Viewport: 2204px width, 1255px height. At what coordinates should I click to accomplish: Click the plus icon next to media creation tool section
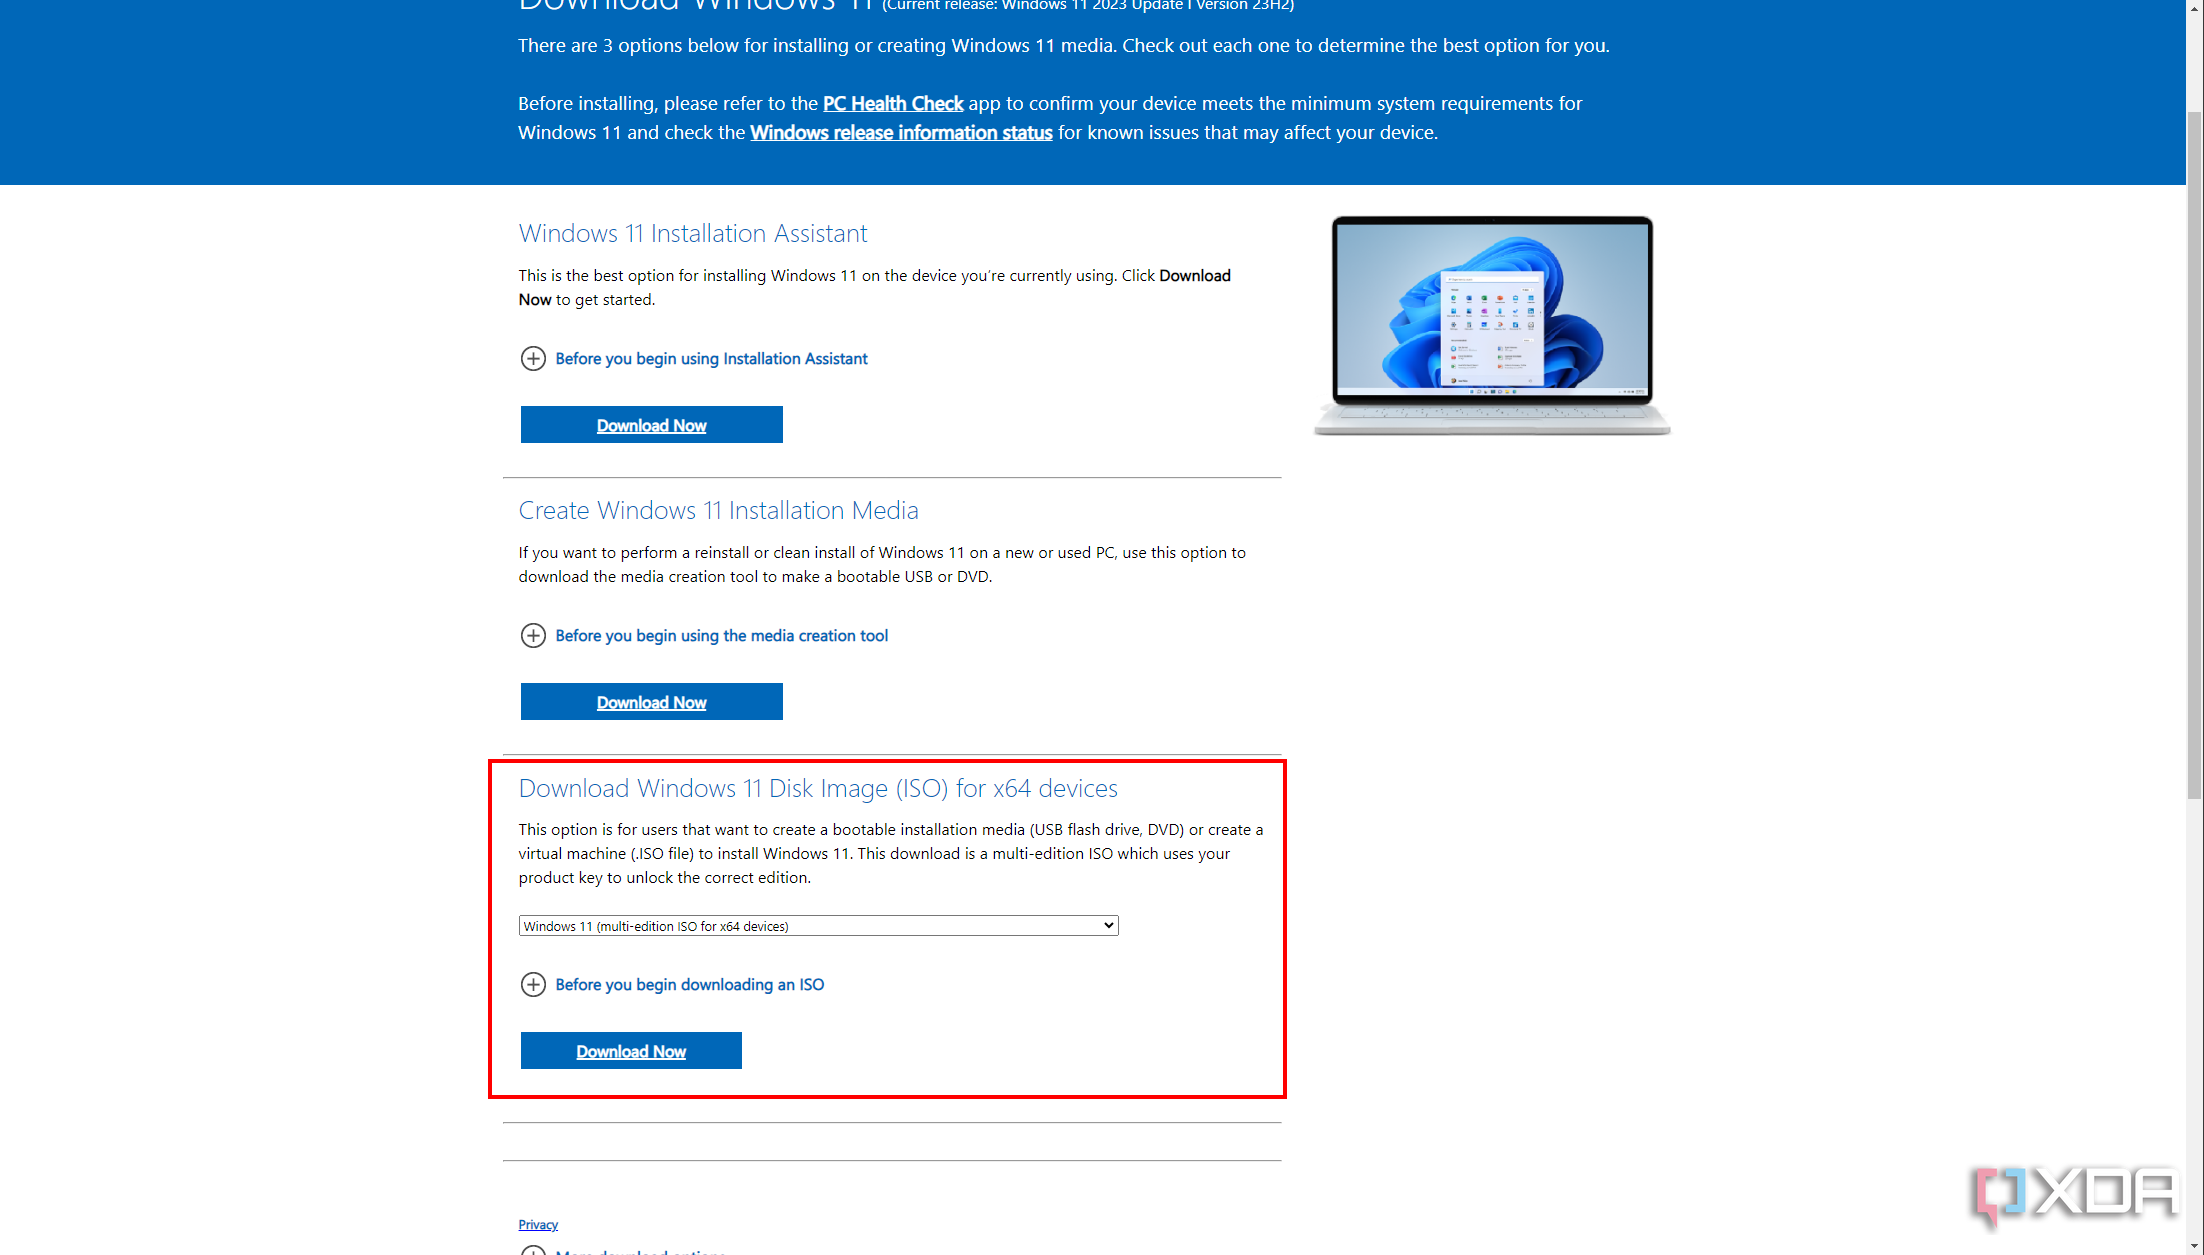(x=533, y=634)
